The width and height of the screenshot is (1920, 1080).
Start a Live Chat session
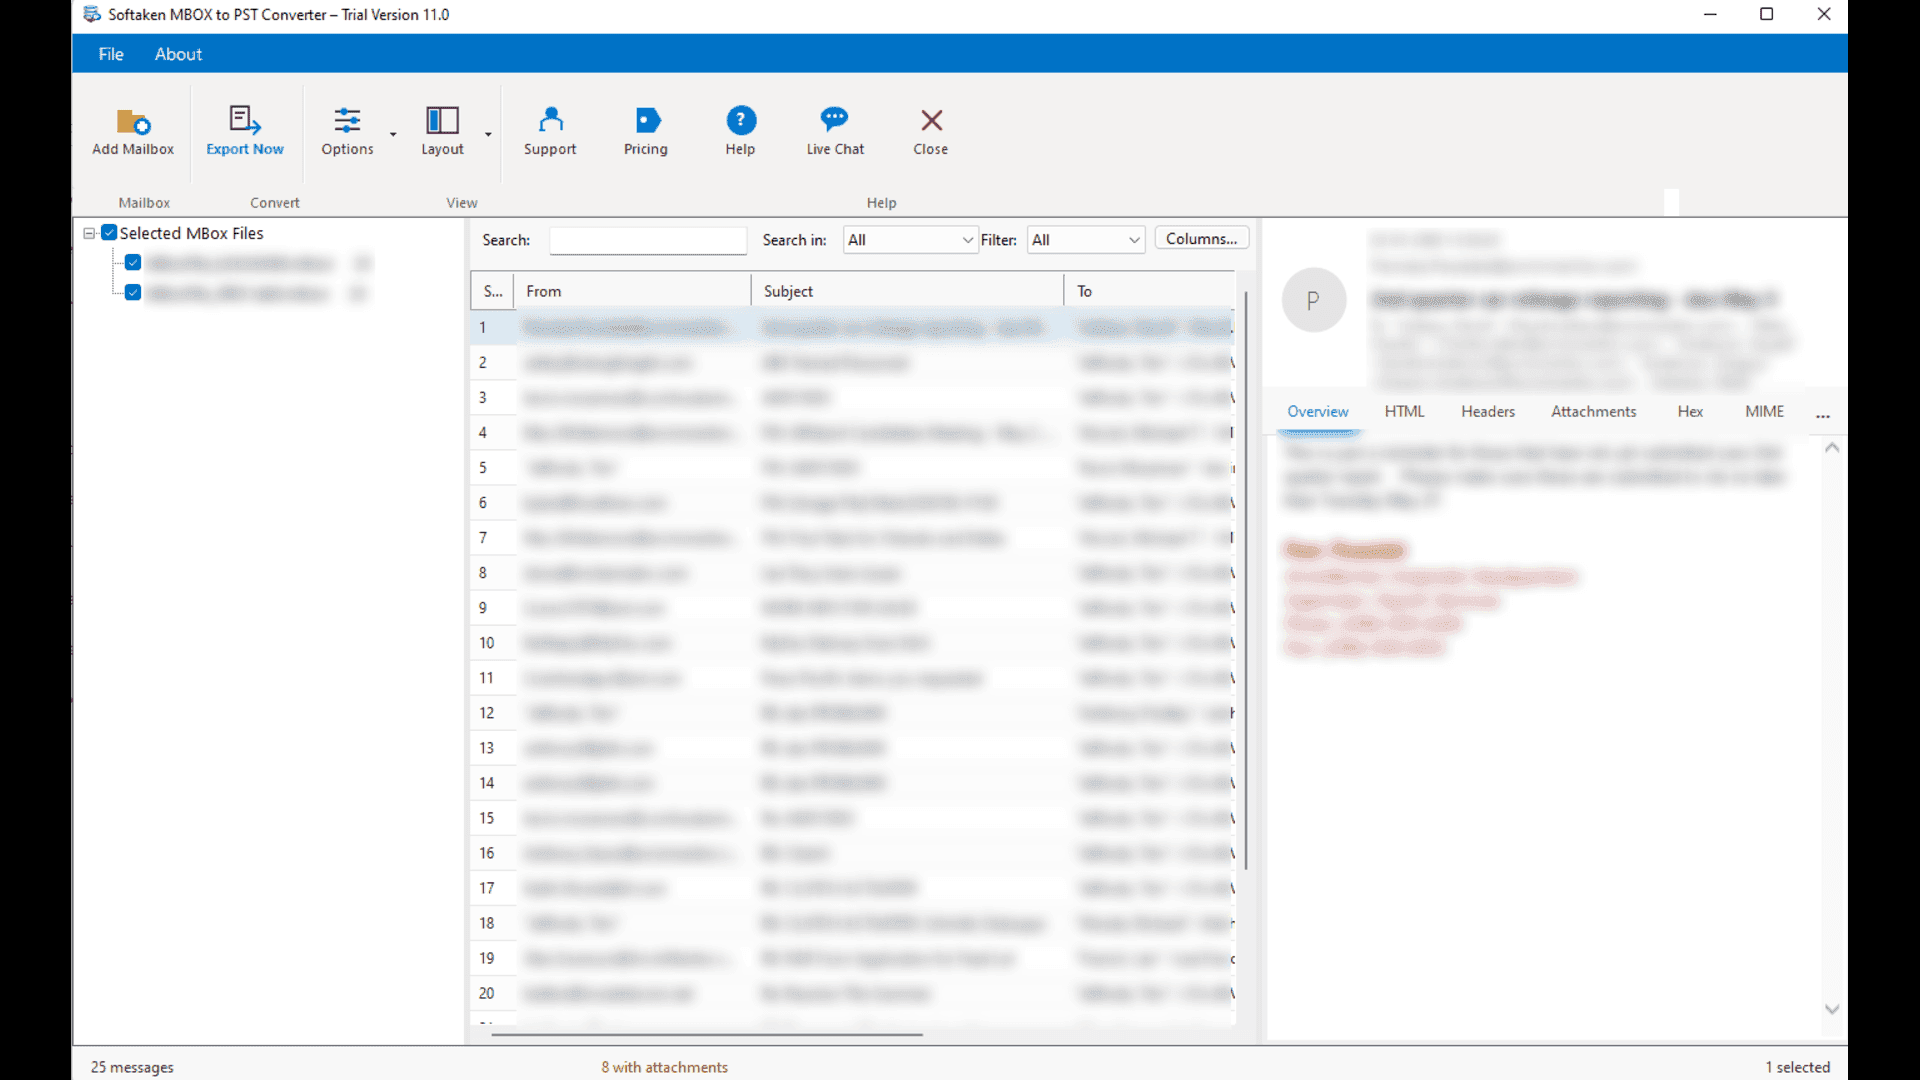[x=835, y=131]
